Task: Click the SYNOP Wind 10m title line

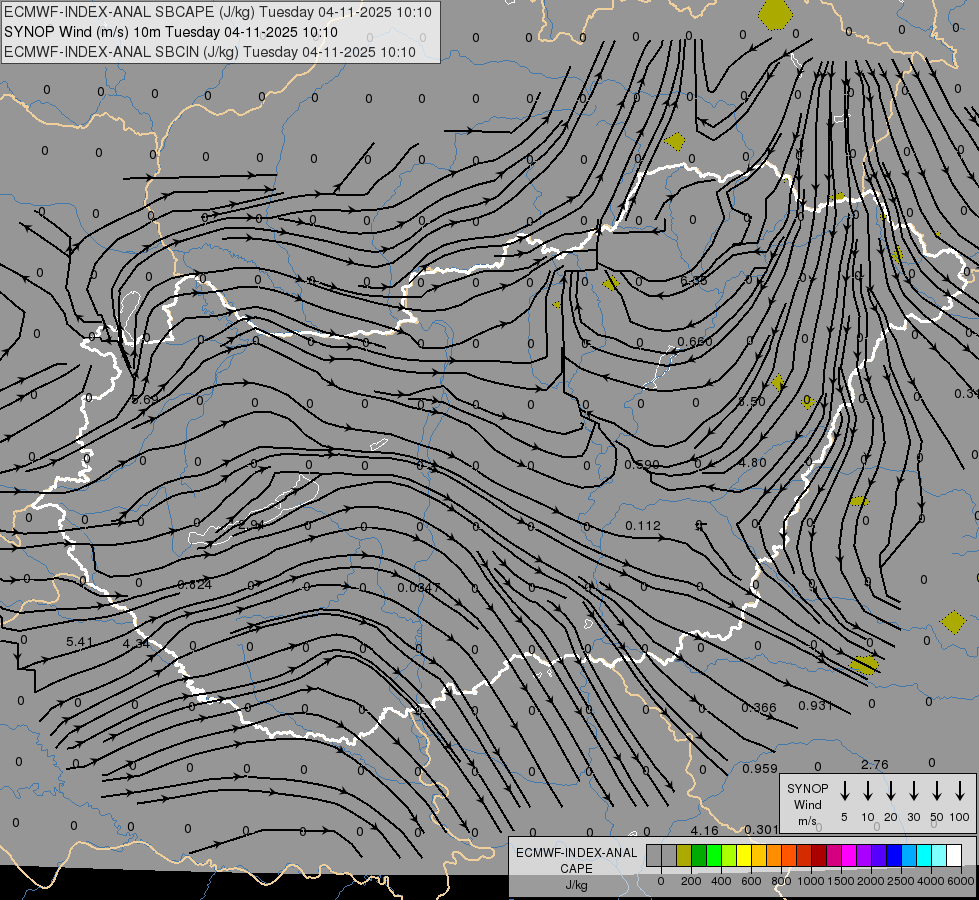Action: [x=170, y=32]
